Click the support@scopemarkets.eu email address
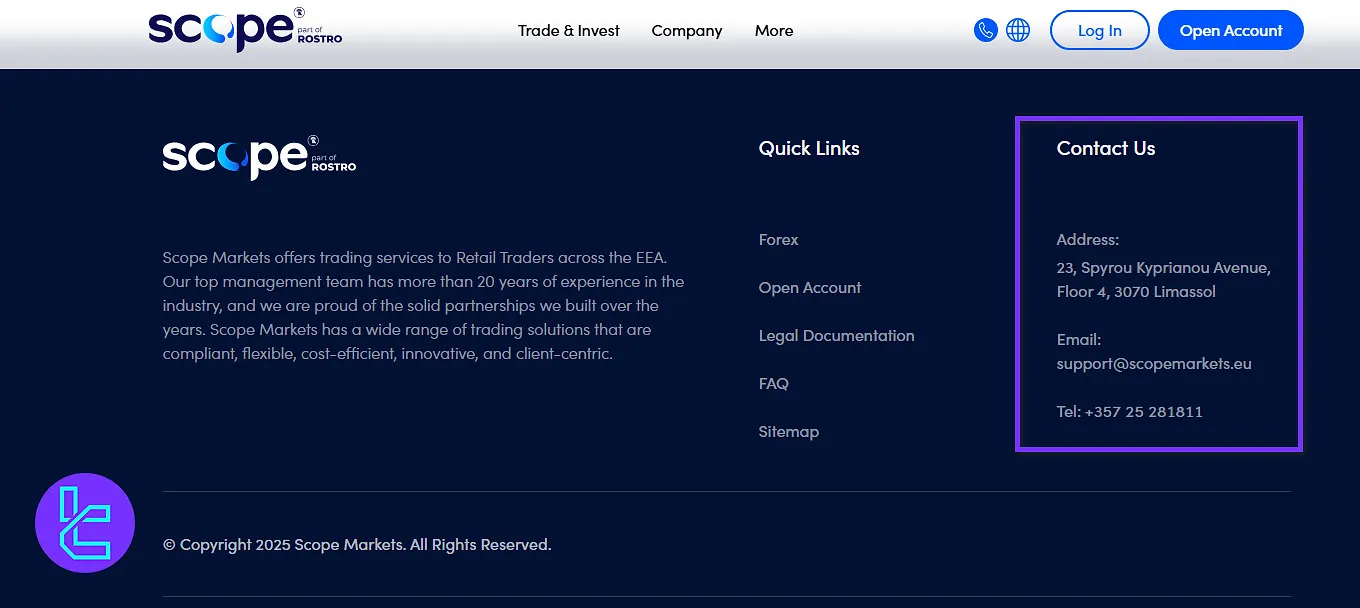 [1153, 364]
